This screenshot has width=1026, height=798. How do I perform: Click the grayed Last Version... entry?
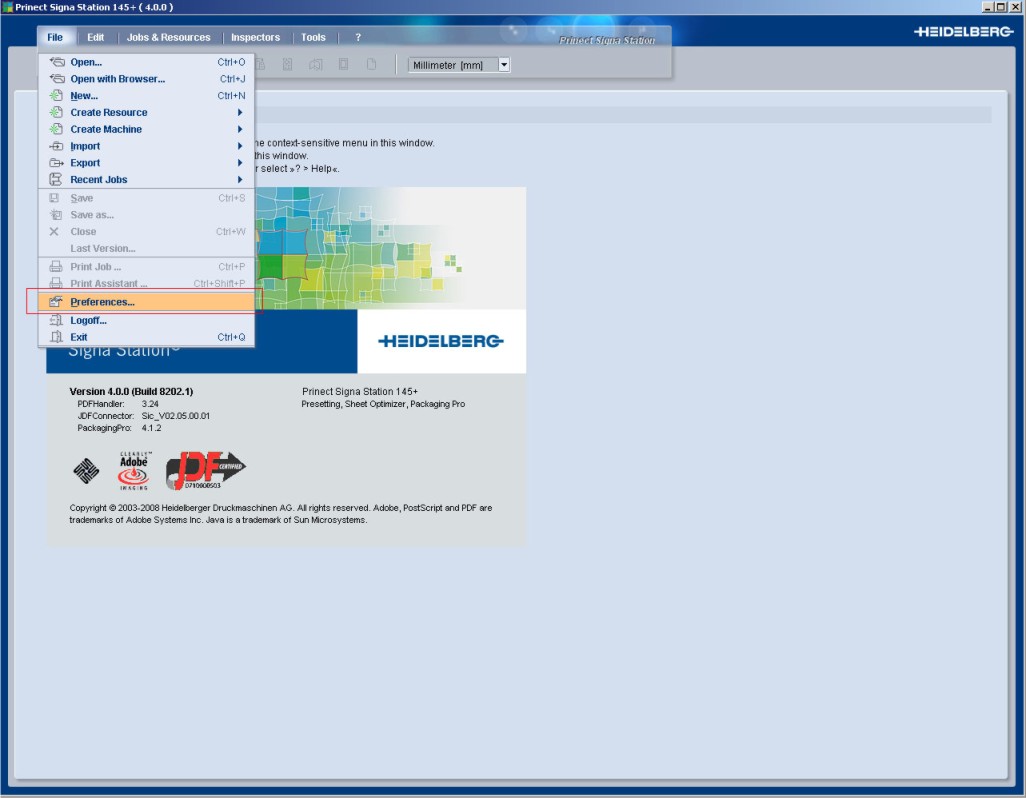click(147, 249)
